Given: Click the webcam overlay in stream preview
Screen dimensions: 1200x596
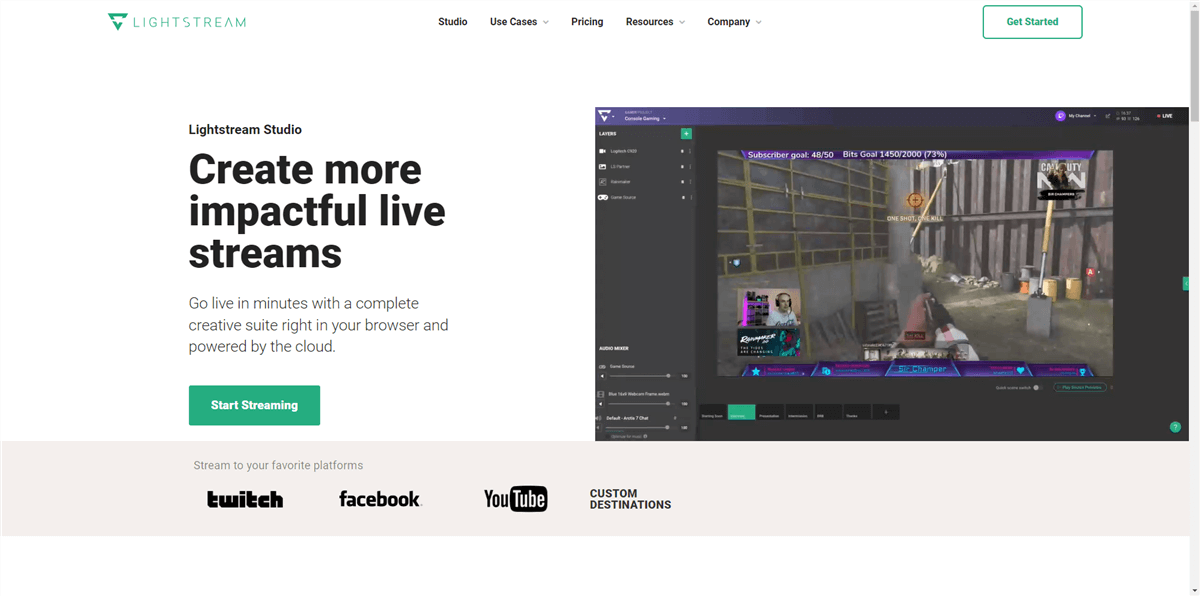Looking at the screenshot, I should 769,308.
